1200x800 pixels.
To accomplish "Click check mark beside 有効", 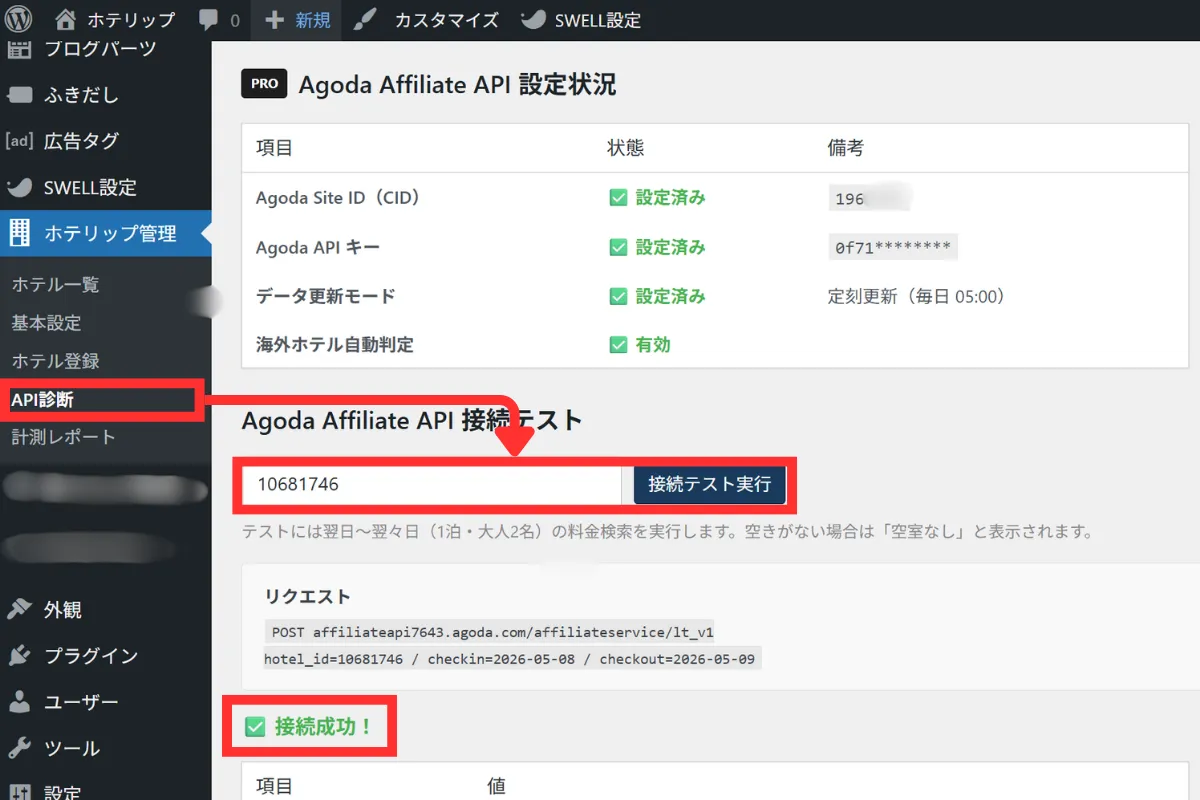I will [619, 345].
